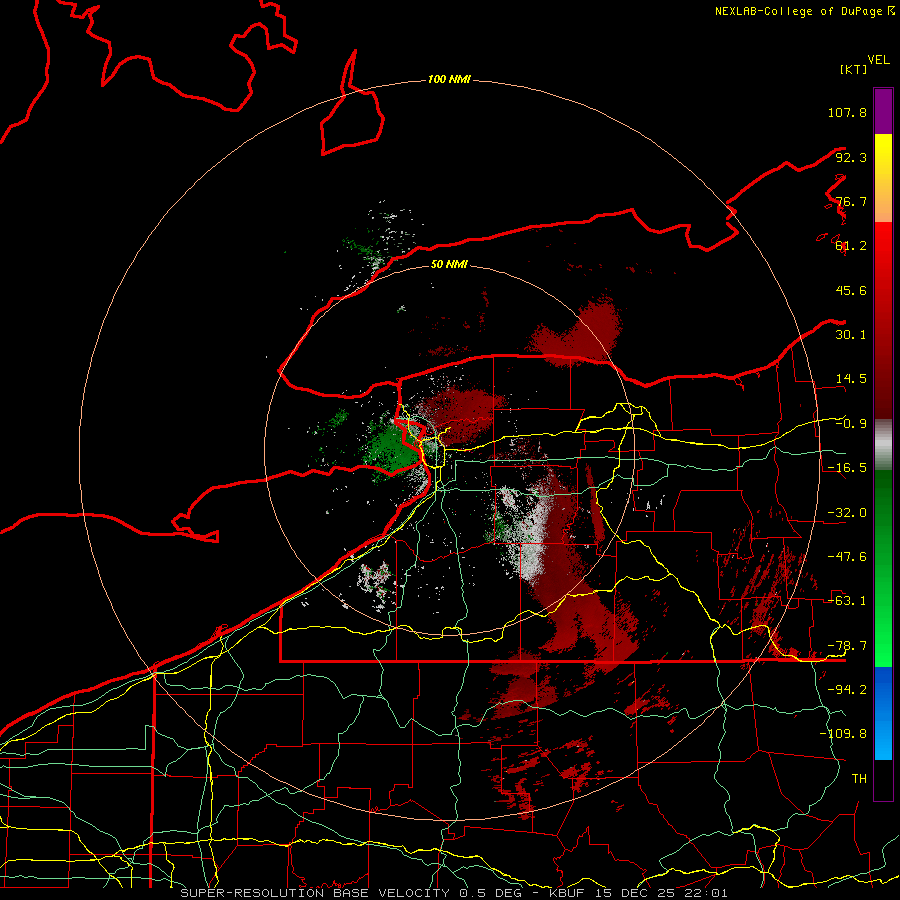
Task: Click the -47.6 velocity scale value
Action: coord(847,557)
